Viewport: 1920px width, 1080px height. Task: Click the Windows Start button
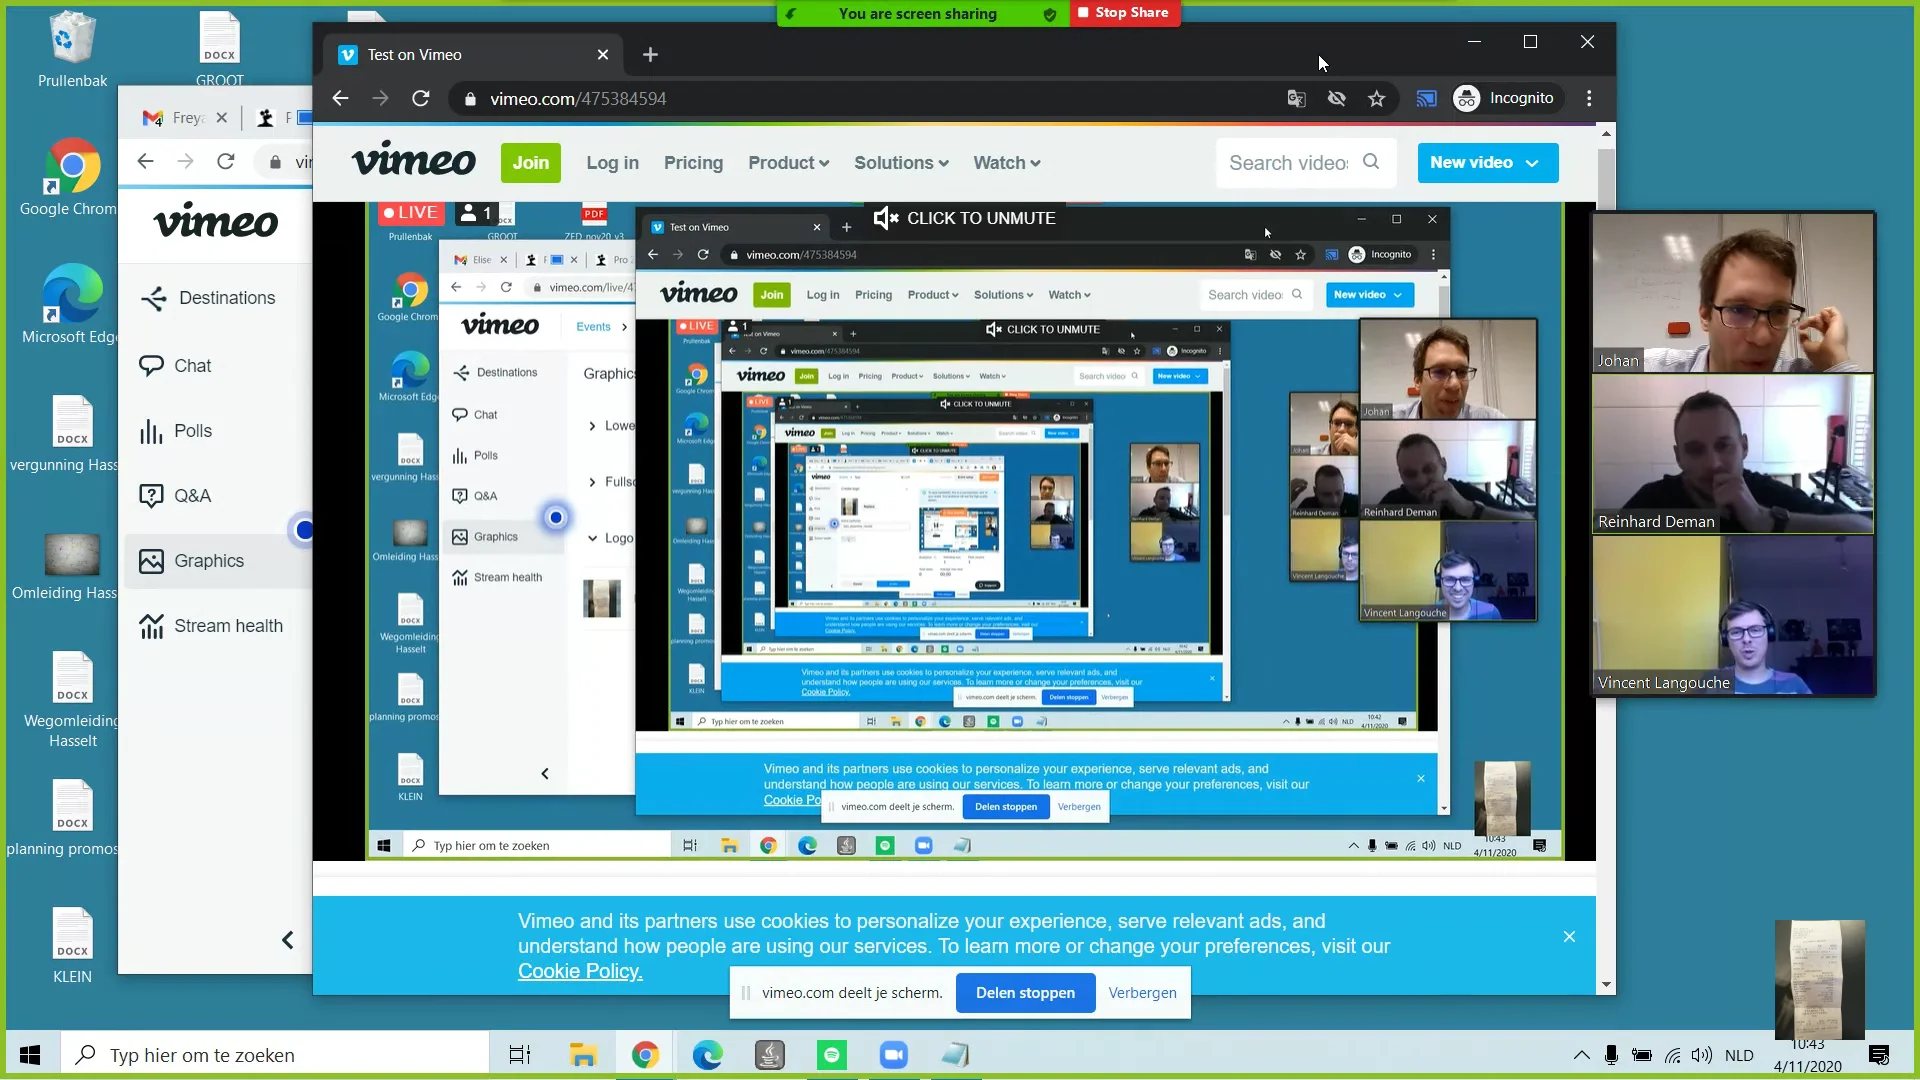[30, 1055]
